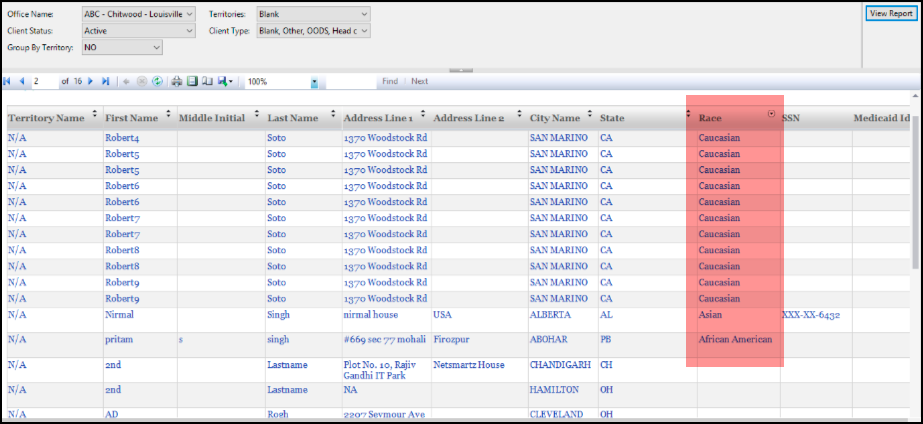Refresh the report
Viewport: 923px width, 424px height.
tap(157, 81)
